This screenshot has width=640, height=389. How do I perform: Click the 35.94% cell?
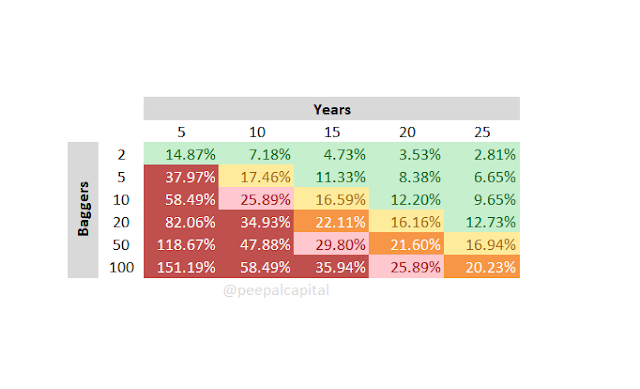pos(331,267)
